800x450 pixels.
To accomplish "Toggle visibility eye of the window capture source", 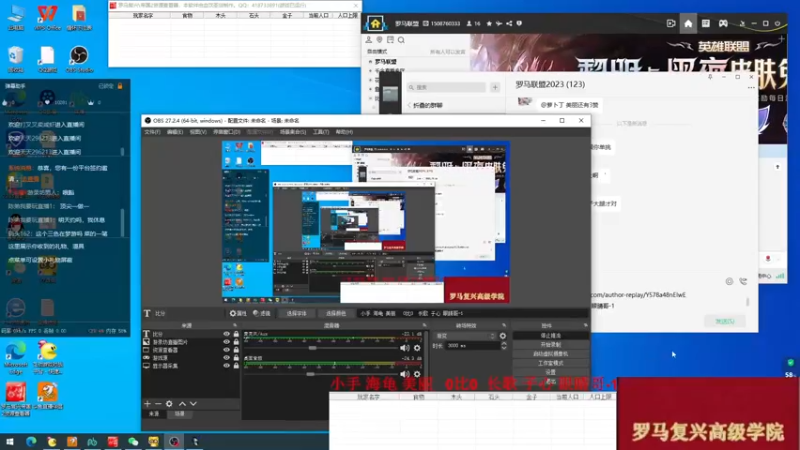I will [226, 350].
